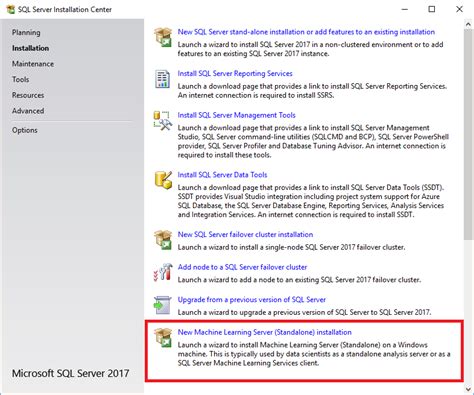Open the Tools section
Image resolution: width=474 pixels, height=395 pixels.
(21, 79)
